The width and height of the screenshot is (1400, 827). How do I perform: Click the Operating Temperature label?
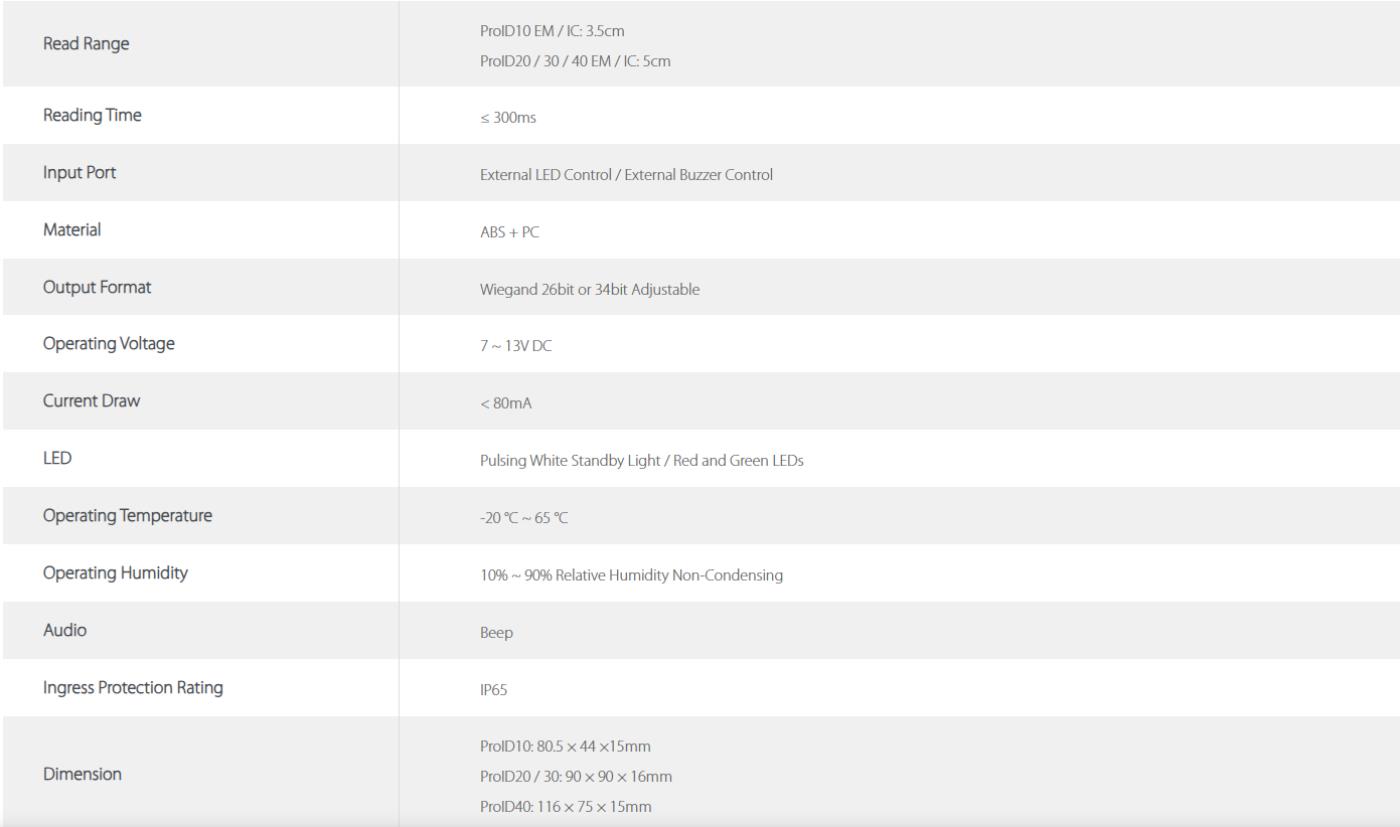[x=128, y=516]
